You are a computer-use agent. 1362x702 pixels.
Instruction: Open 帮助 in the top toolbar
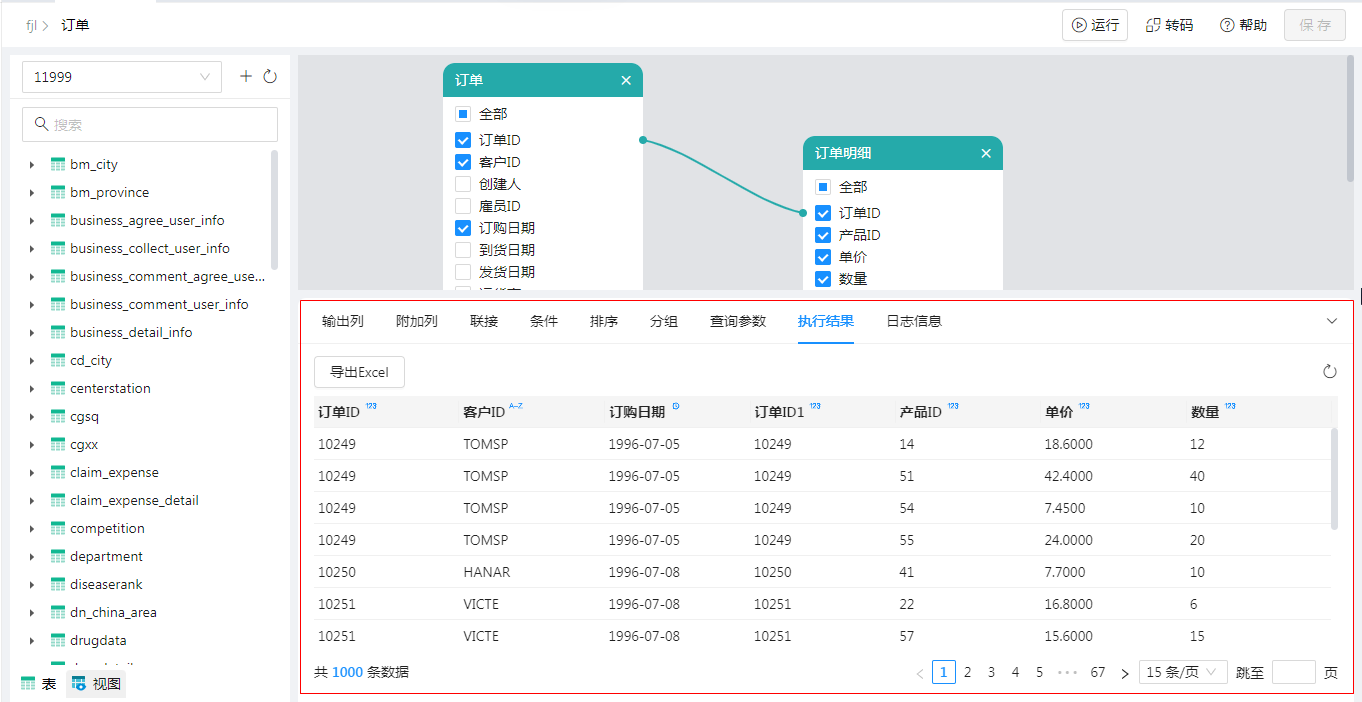point(1243,25)
